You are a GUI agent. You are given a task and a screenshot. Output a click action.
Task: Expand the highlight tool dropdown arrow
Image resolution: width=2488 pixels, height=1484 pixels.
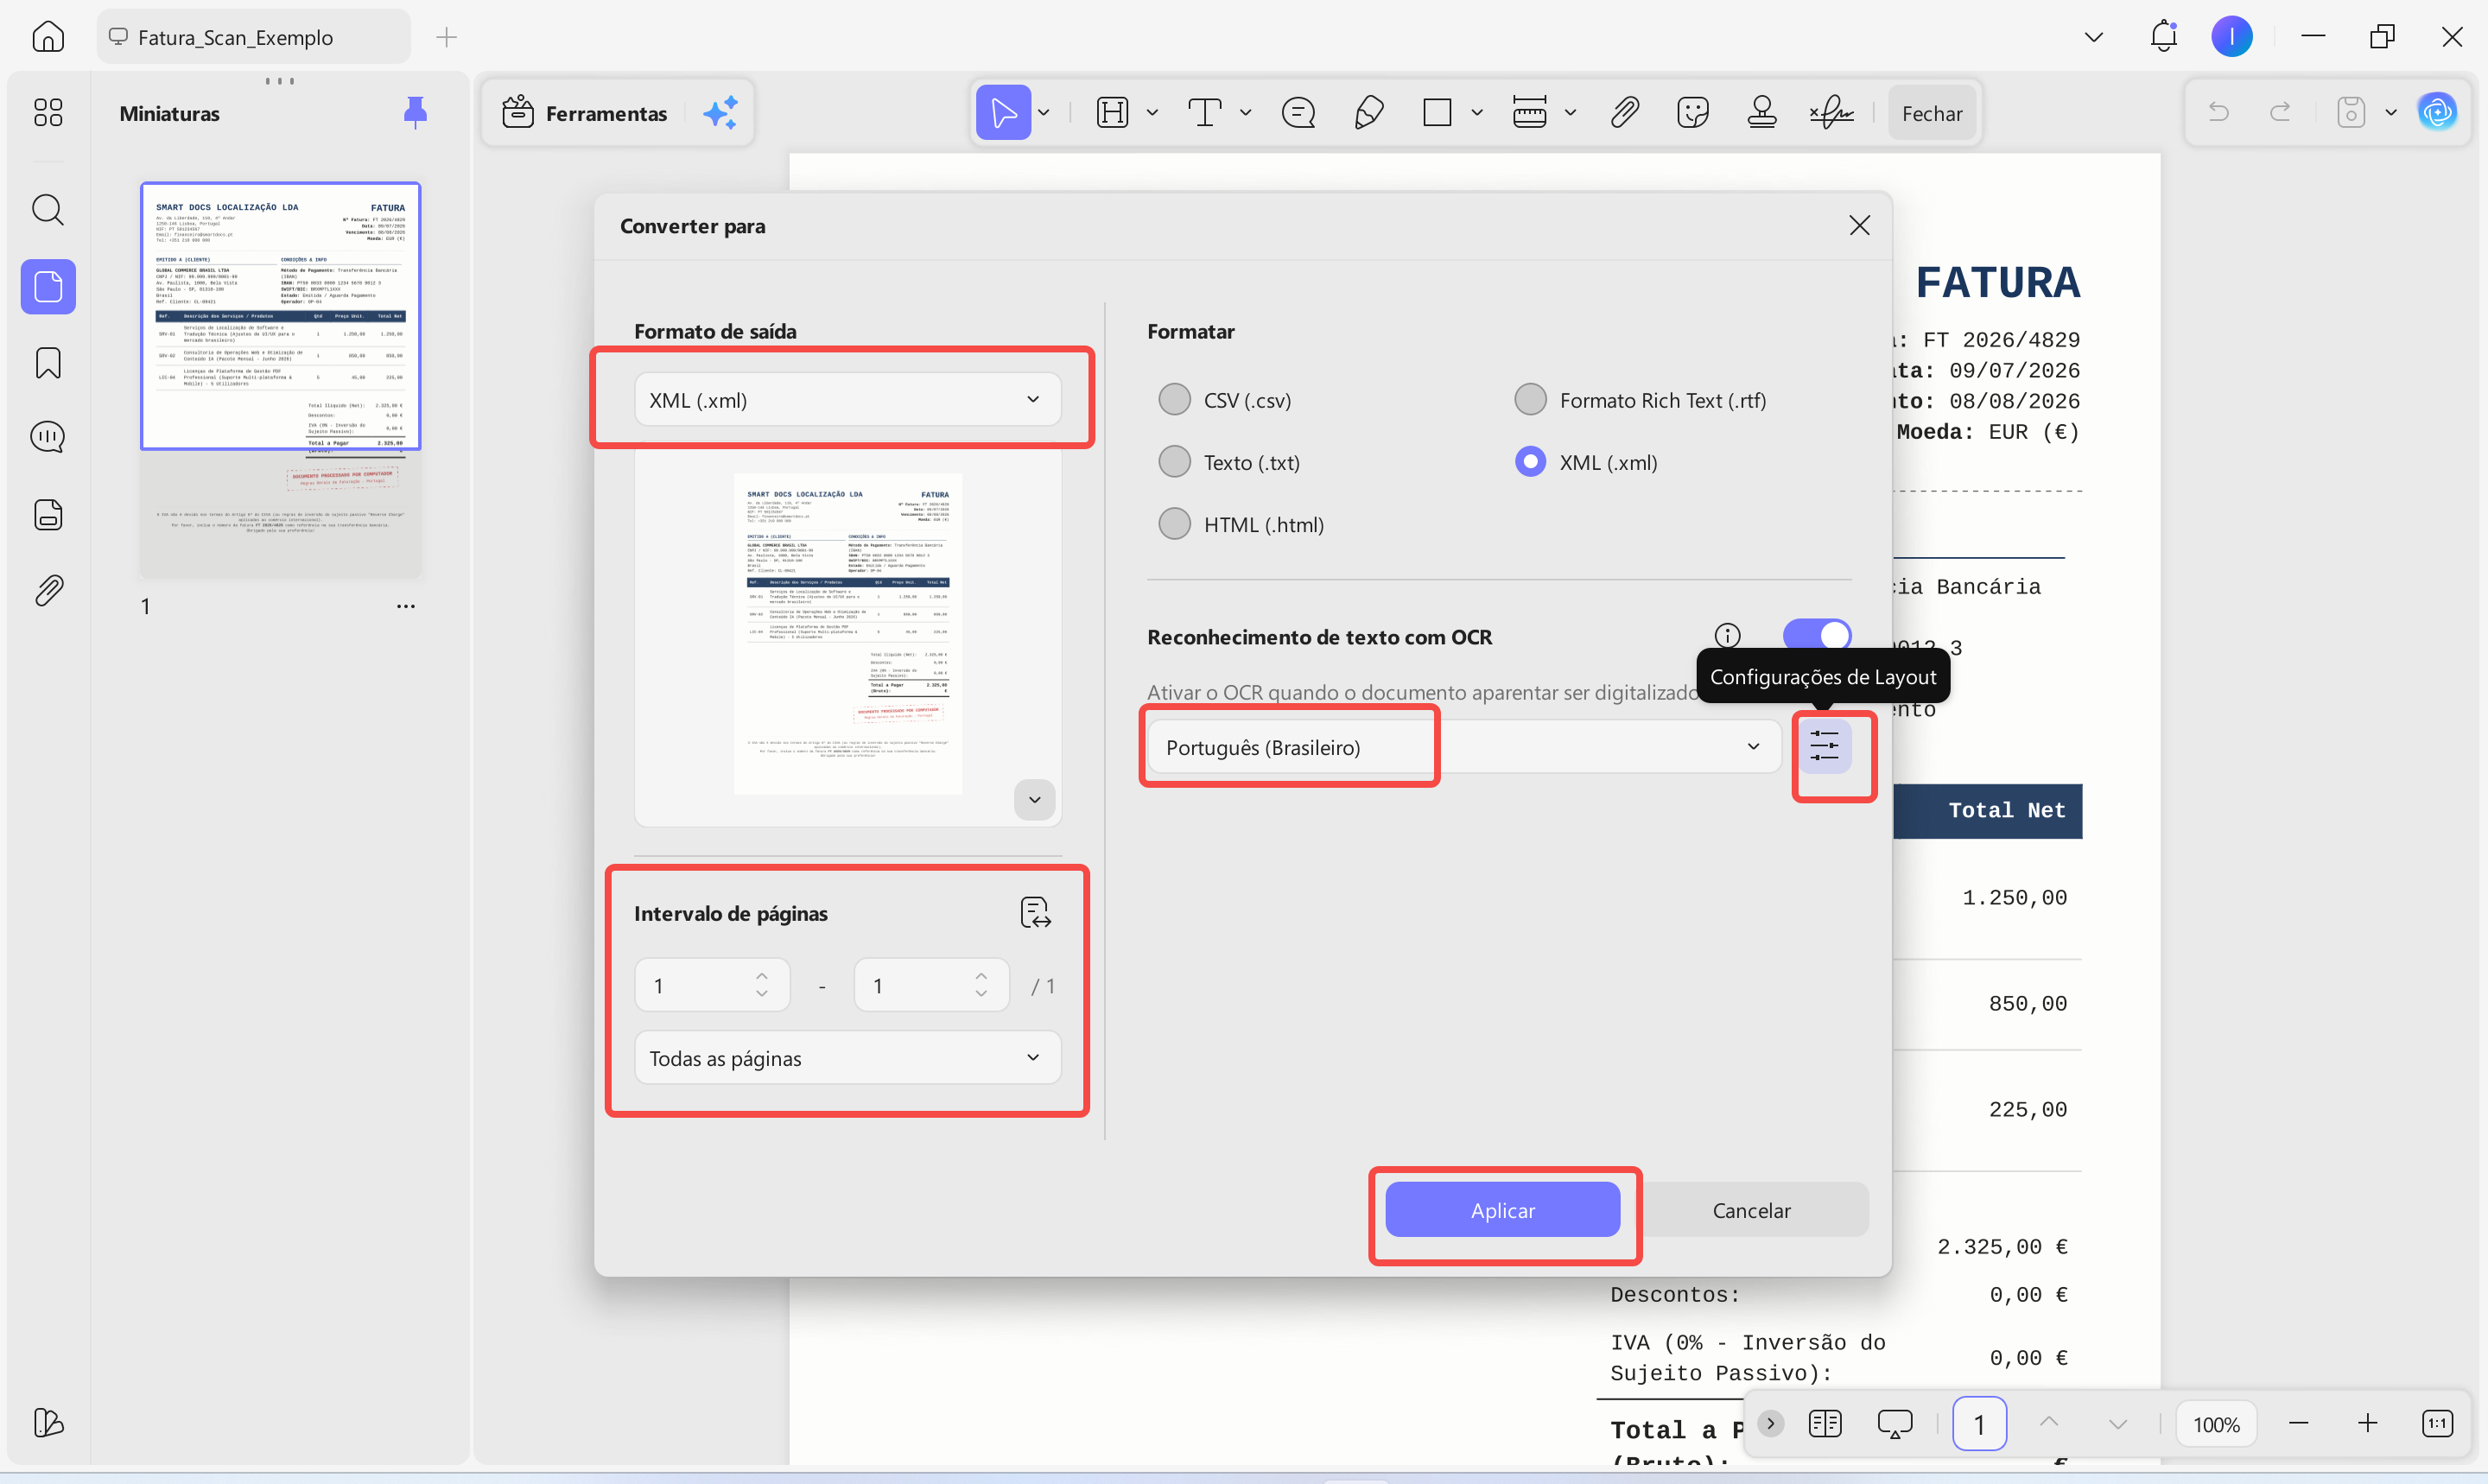pyautogui.click(x=1152, y=112)
